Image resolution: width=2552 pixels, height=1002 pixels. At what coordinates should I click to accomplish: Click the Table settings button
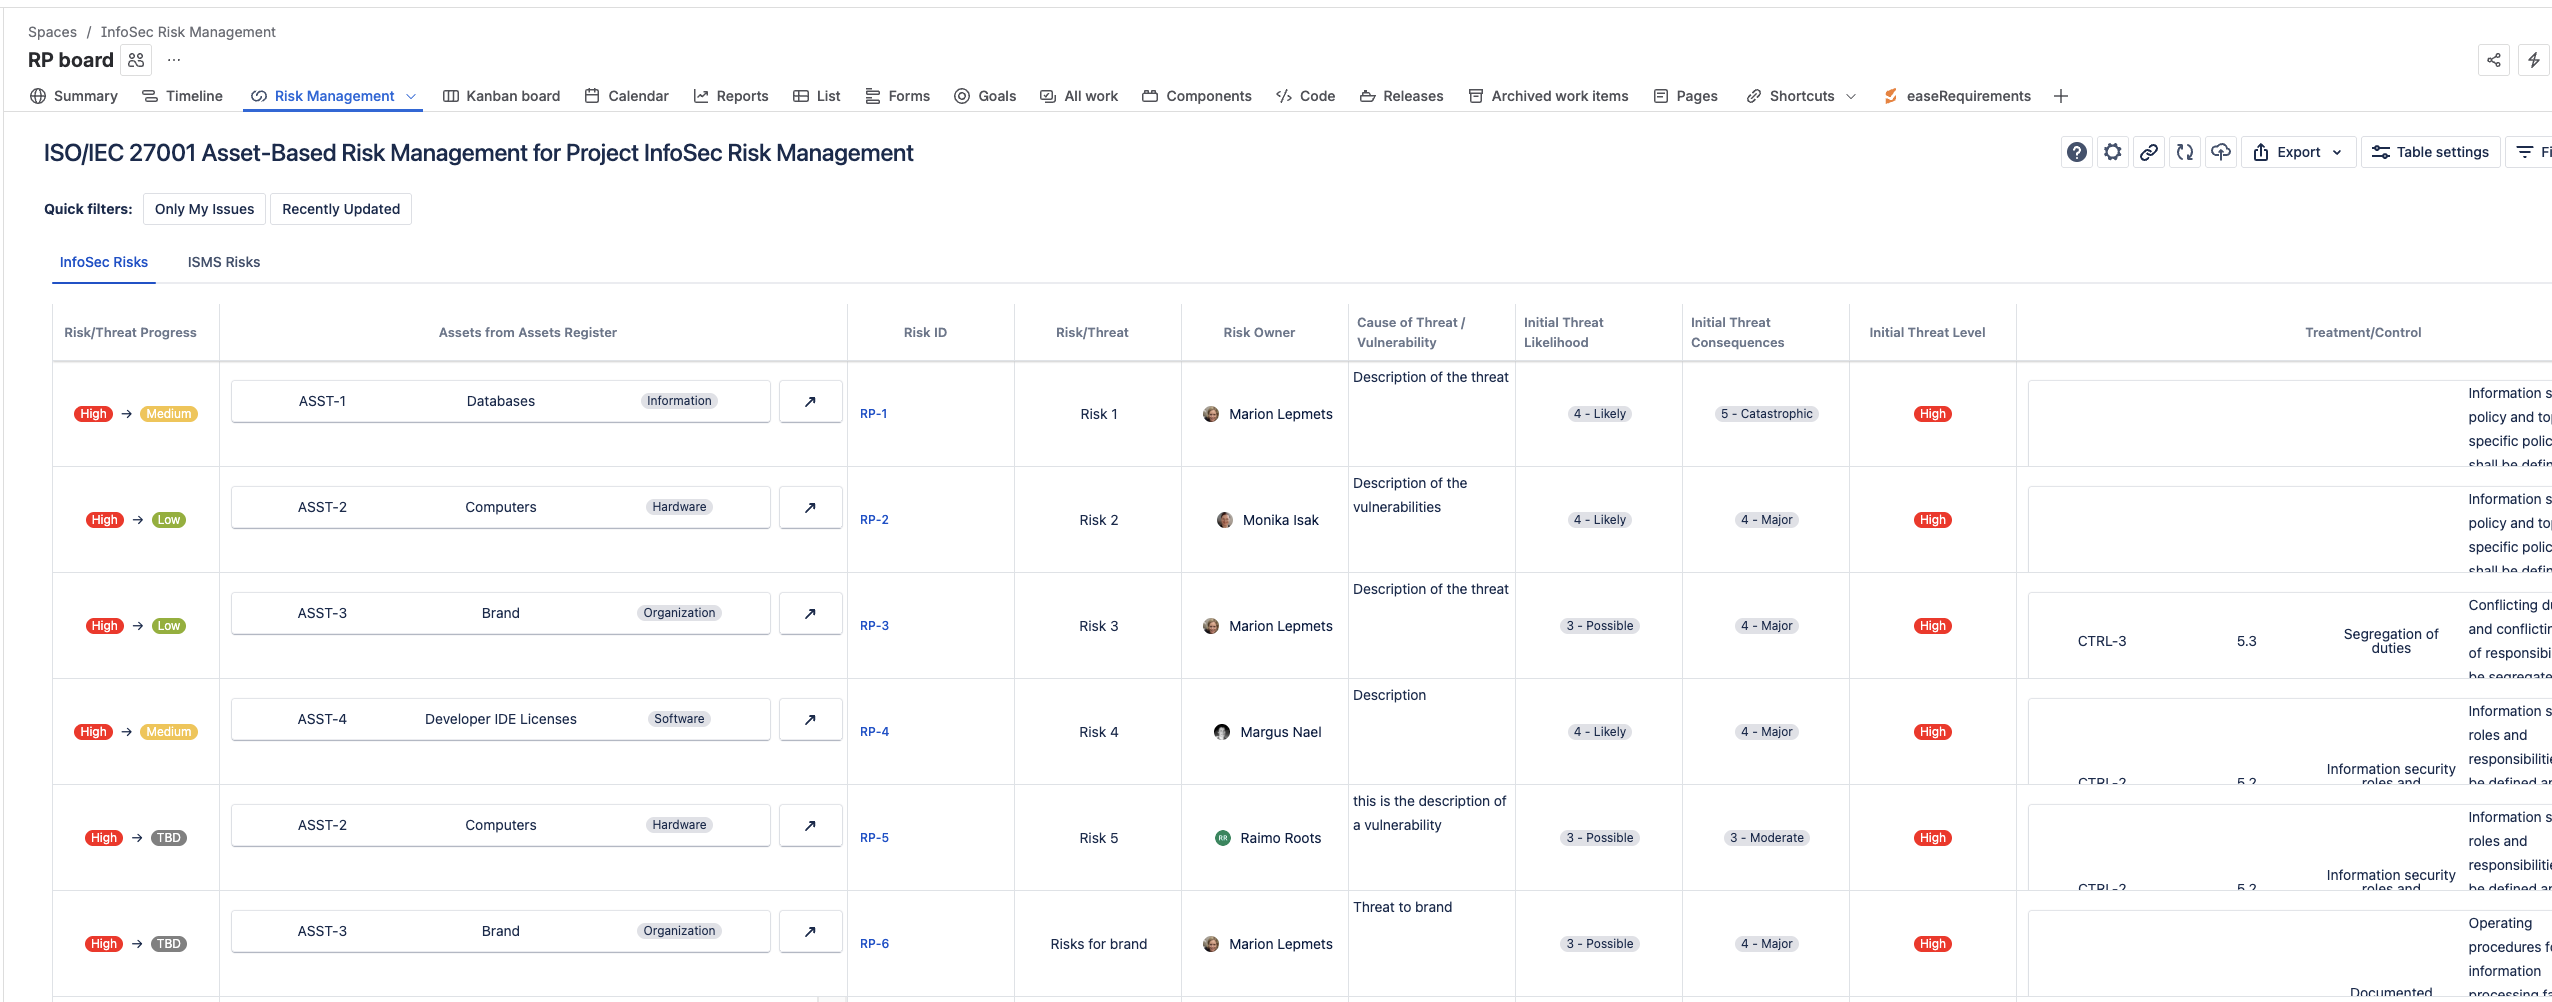coord(2430,152)
